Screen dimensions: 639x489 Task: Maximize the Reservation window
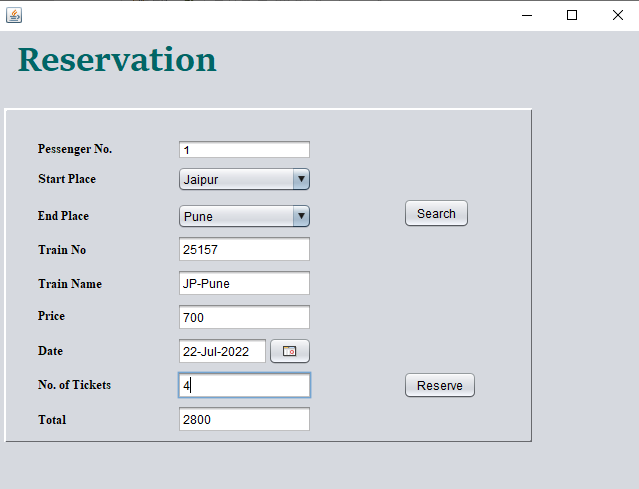click(572, 15)
